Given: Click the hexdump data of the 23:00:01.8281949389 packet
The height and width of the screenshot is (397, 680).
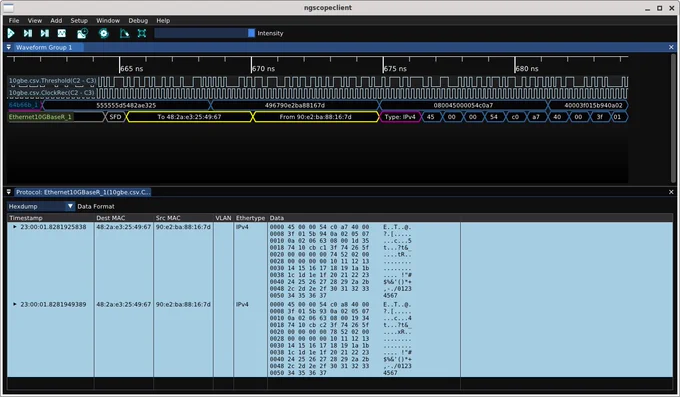Looking at the screenshot, I should [340, 338].
